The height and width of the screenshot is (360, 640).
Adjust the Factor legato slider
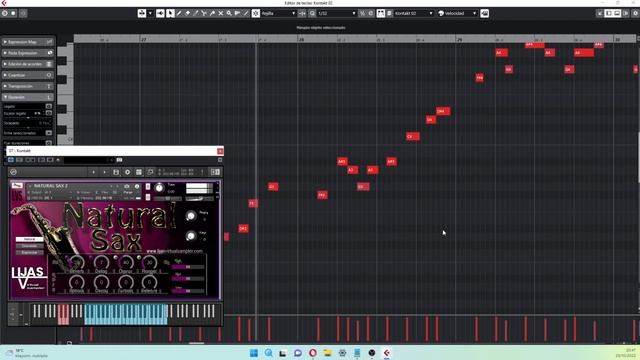pyautogui.click(x=27, y=118)
